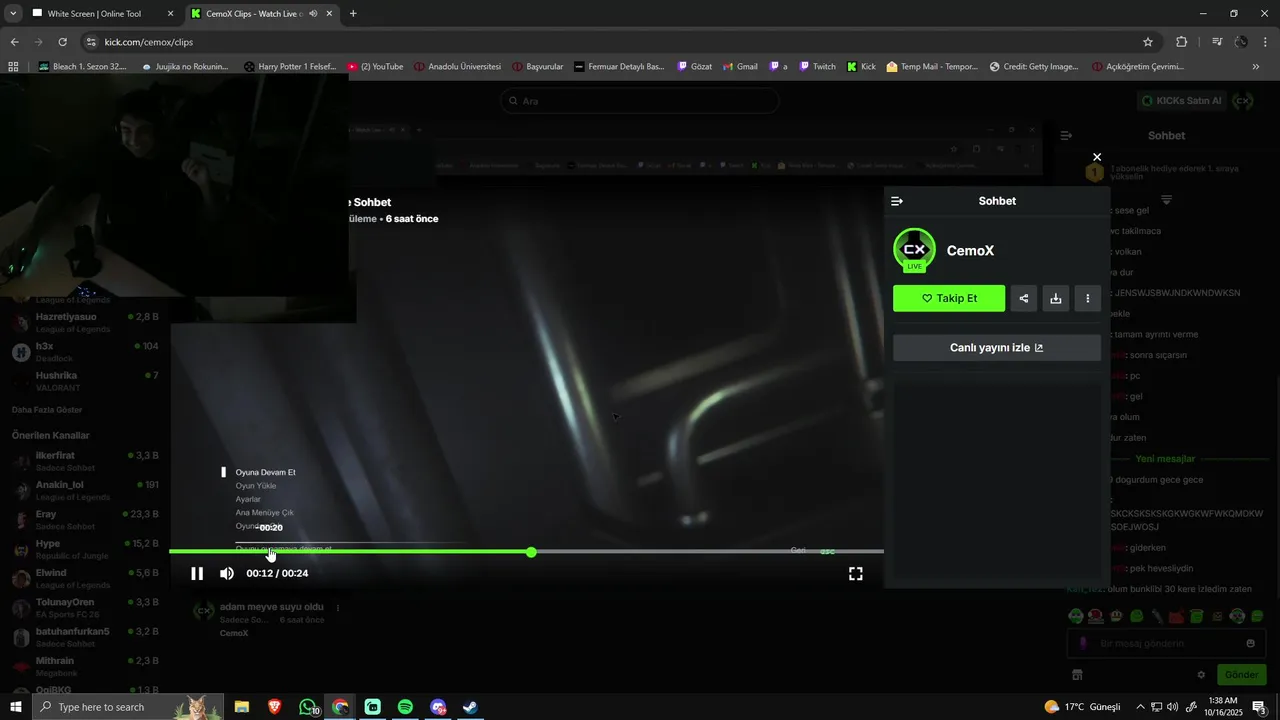
Task: Open the chat shop icon
Action: 1077,675
